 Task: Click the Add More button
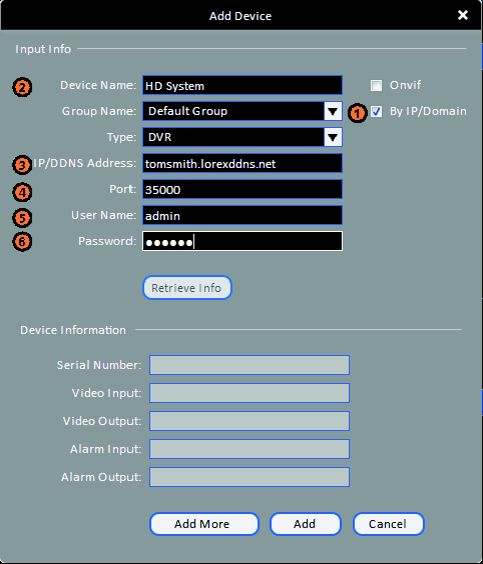coord(204,524)
